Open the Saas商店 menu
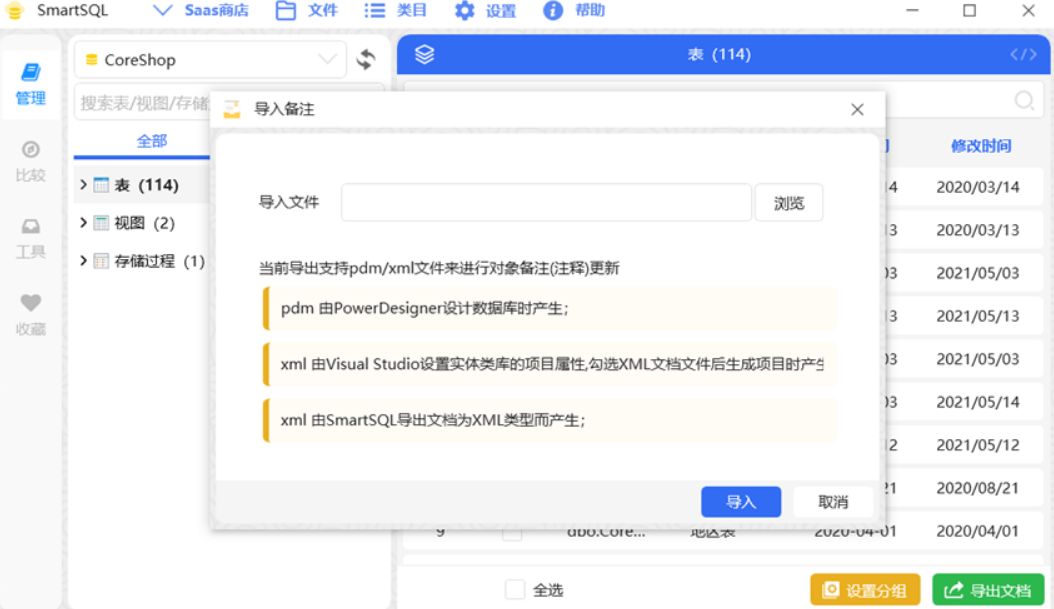Screen dimensions: 1054x609 pyautogui.click(x=201, y=11)
